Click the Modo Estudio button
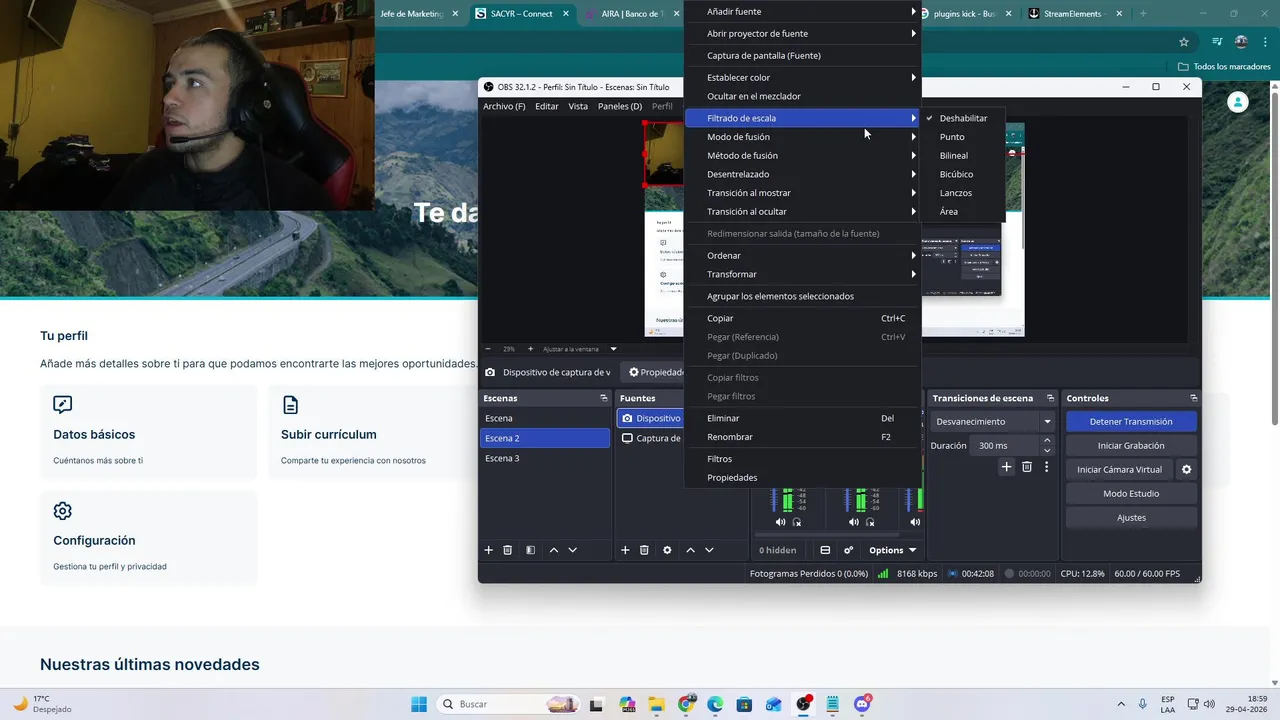The height and width of the screenshot is (720, 1280). pyautogui.click(x=1131, y=493)
